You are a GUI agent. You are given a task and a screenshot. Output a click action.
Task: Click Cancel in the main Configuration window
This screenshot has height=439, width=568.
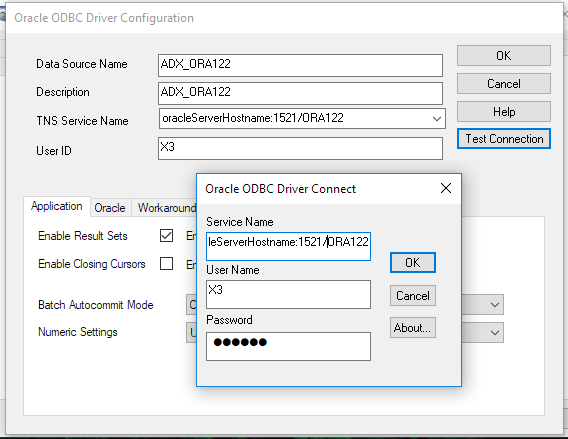(x=504, y=84)
